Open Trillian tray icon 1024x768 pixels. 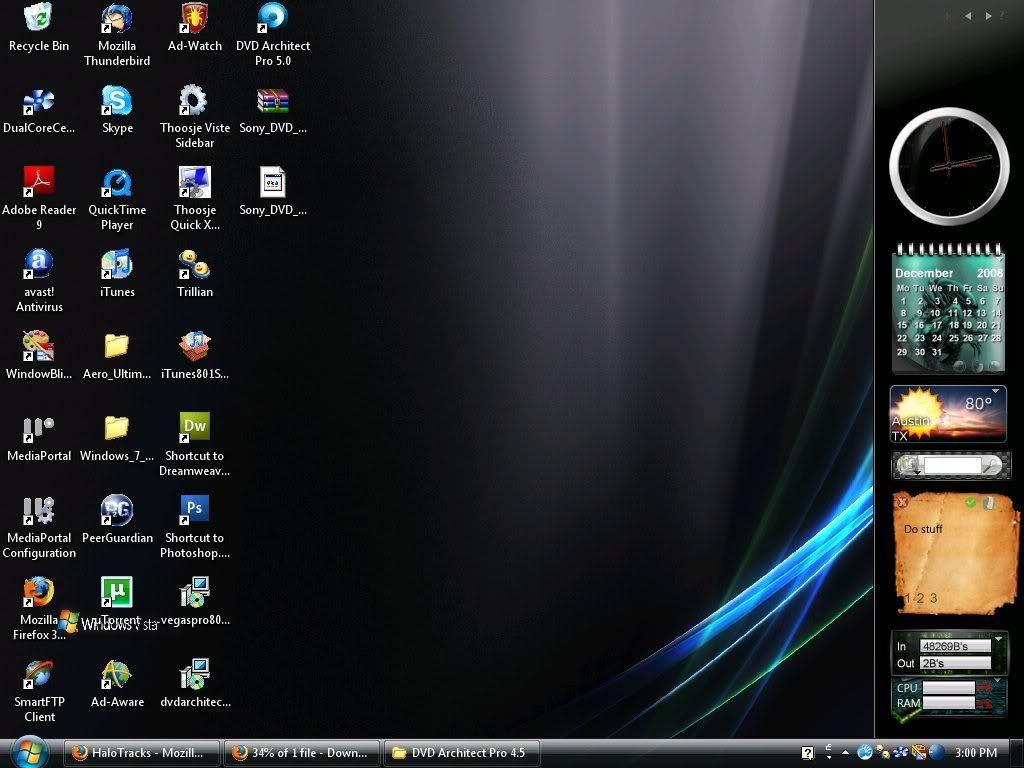pyautogui.click(x=883, y=753)
